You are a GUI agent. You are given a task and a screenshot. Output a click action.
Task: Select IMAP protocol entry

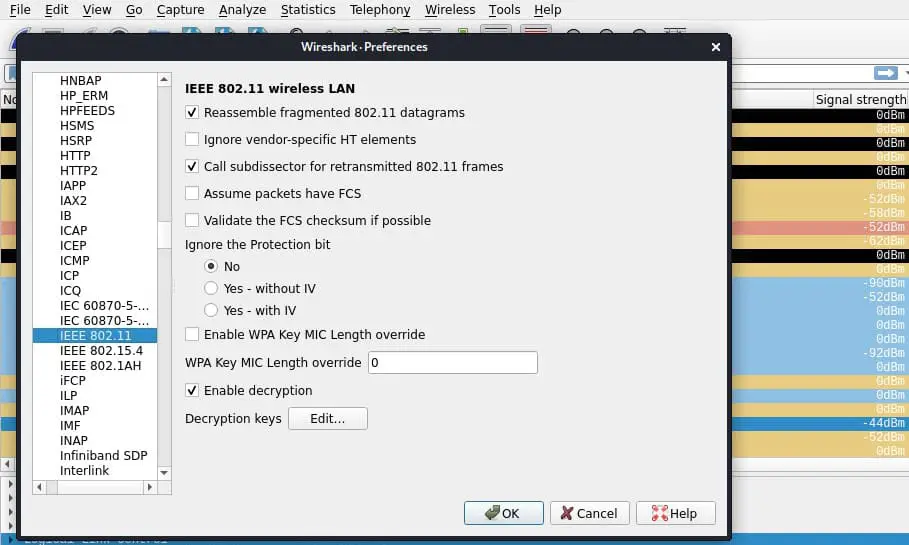[74, 411]
